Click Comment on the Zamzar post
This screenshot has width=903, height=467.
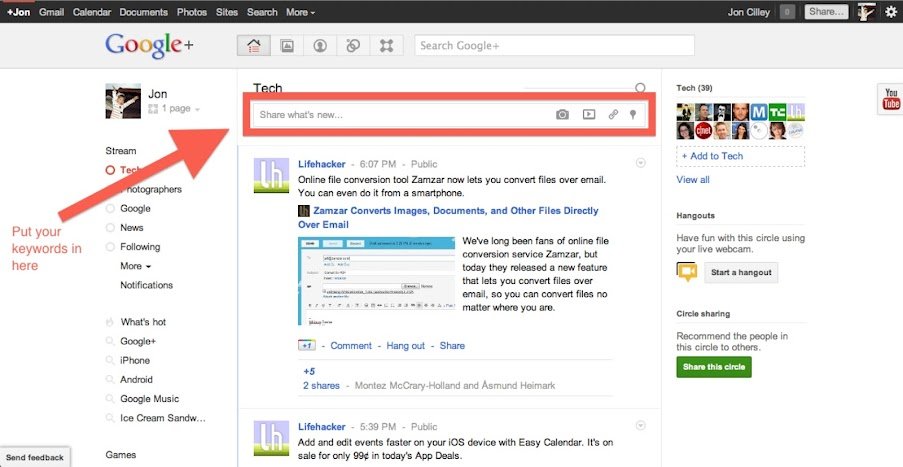(x=351, y=345)
